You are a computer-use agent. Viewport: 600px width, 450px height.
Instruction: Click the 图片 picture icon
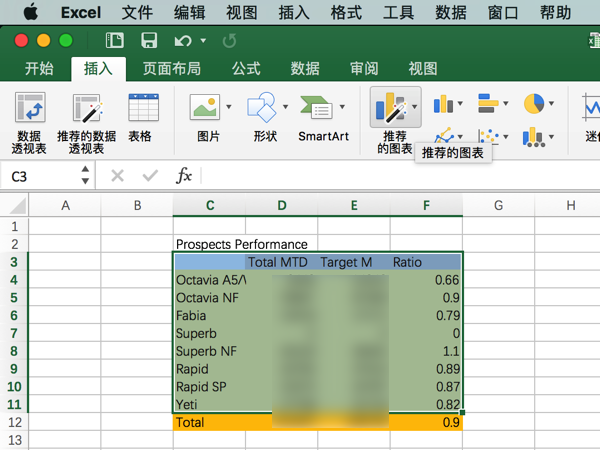tap(205, 107)
